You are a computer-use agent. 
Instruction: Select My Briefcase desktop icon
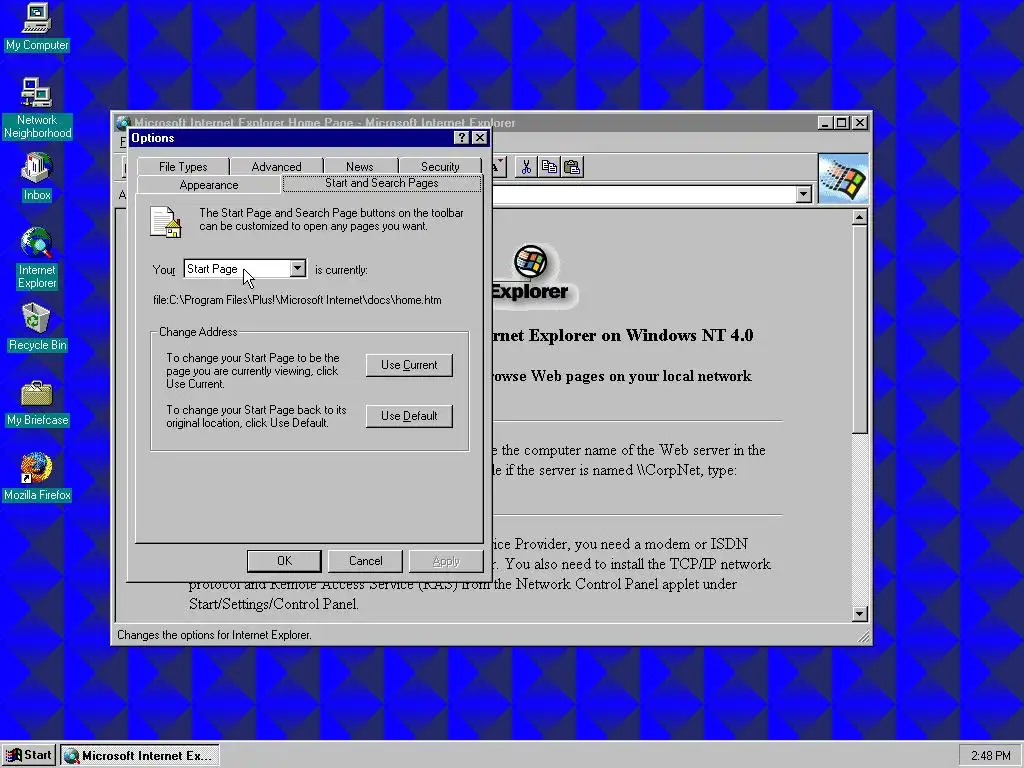(x=37, y=403)
